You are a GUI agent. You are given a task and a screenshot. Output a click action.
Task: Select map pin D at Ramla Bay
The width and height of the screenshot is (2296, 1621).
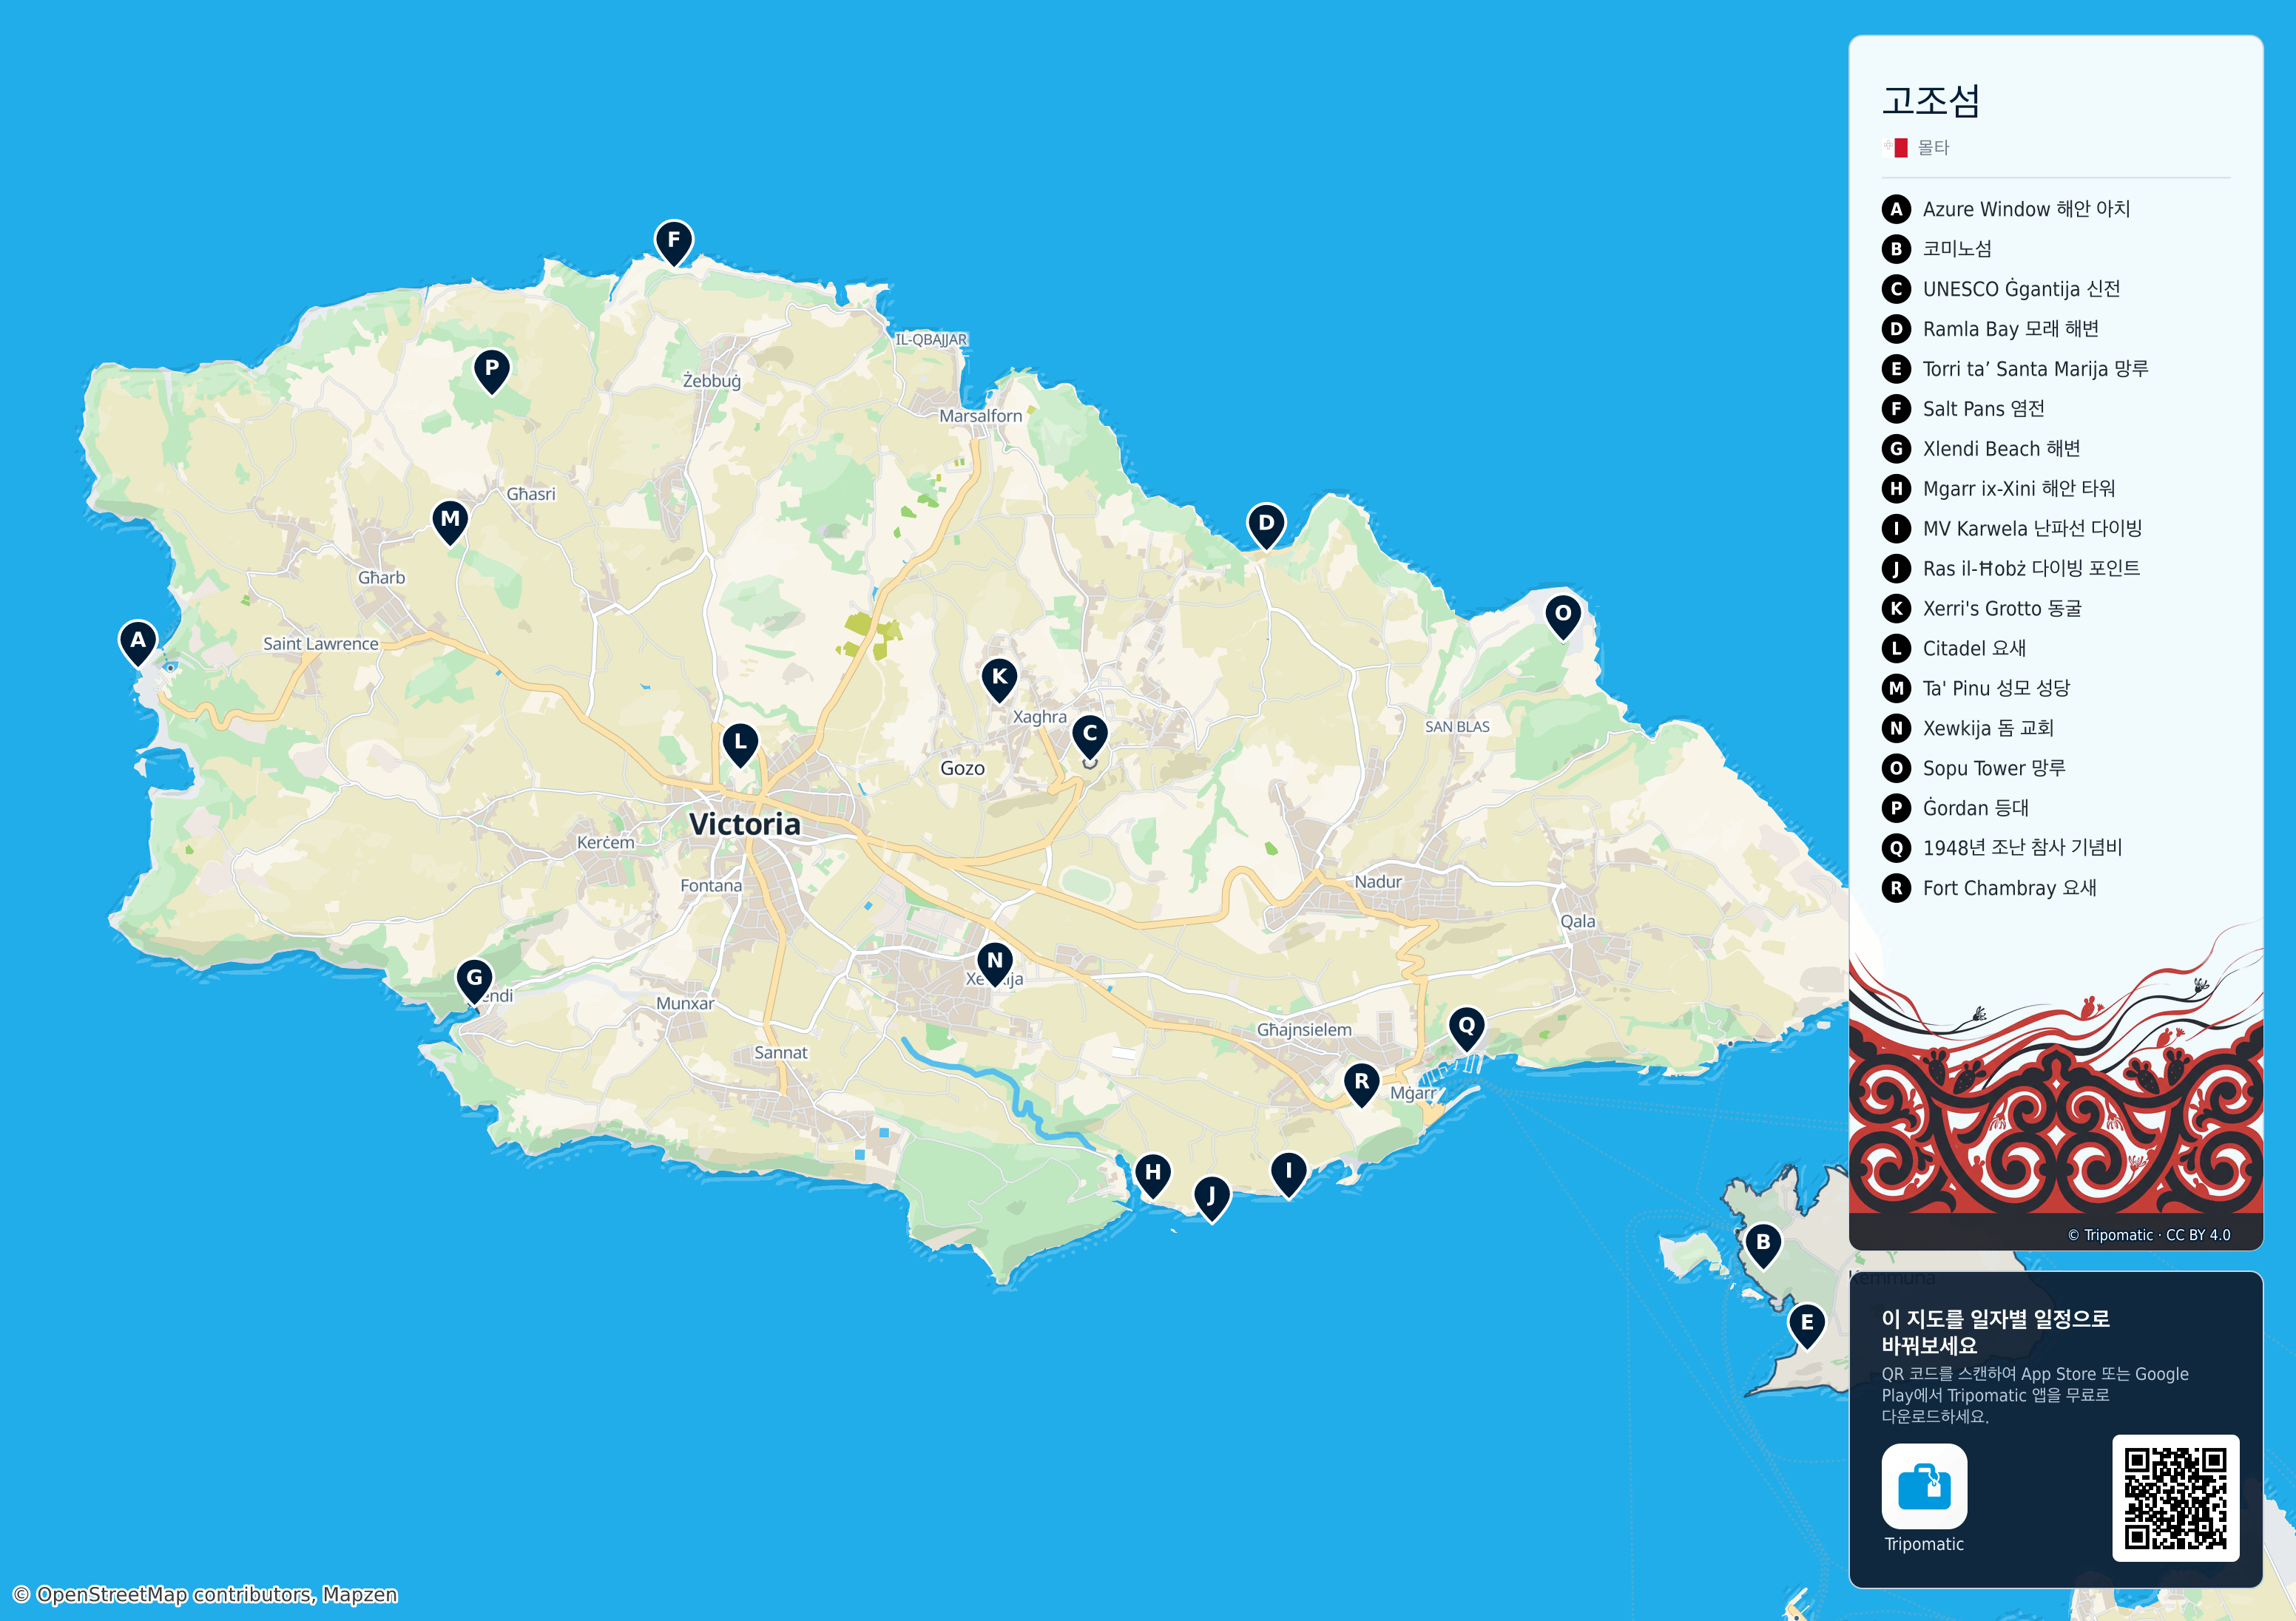point(1266,525)
